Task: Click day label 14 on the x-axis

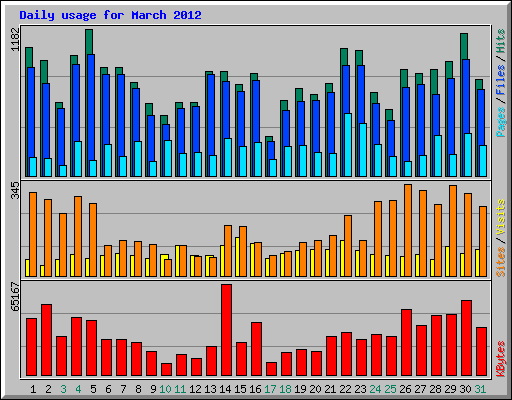Action: click(225, 389)
